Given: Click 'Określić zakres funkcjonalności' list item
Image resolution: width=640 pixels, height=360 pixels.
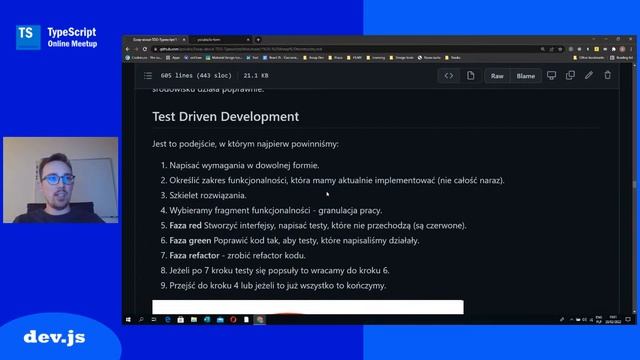Looking at the screenshot, I should point(337,180).
